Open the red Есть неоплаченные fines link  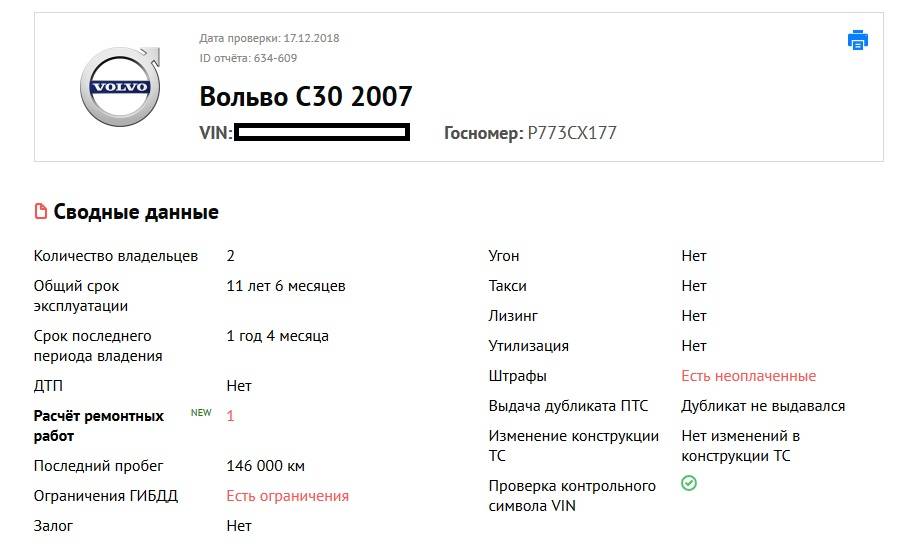pos(748,376)
